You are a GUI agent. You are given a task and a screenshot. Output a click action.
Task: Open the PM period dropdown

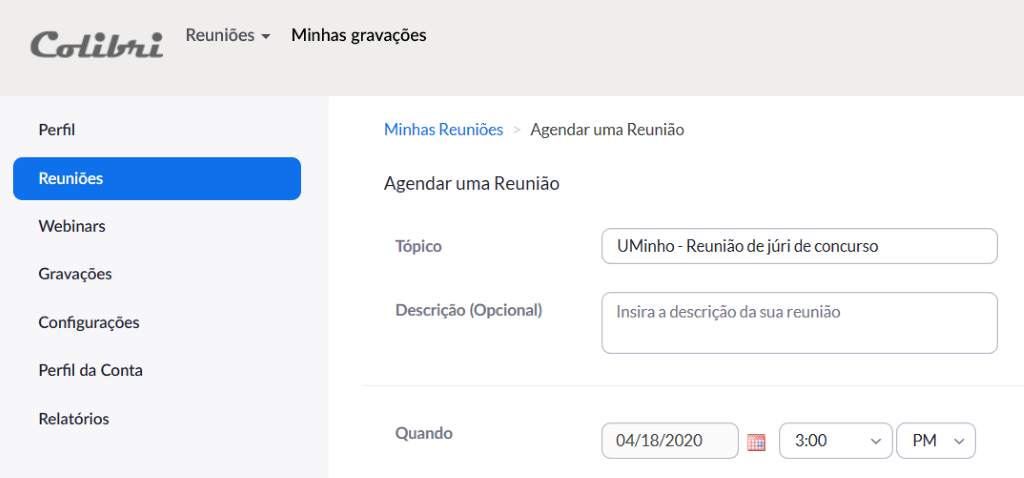(936, 440)
